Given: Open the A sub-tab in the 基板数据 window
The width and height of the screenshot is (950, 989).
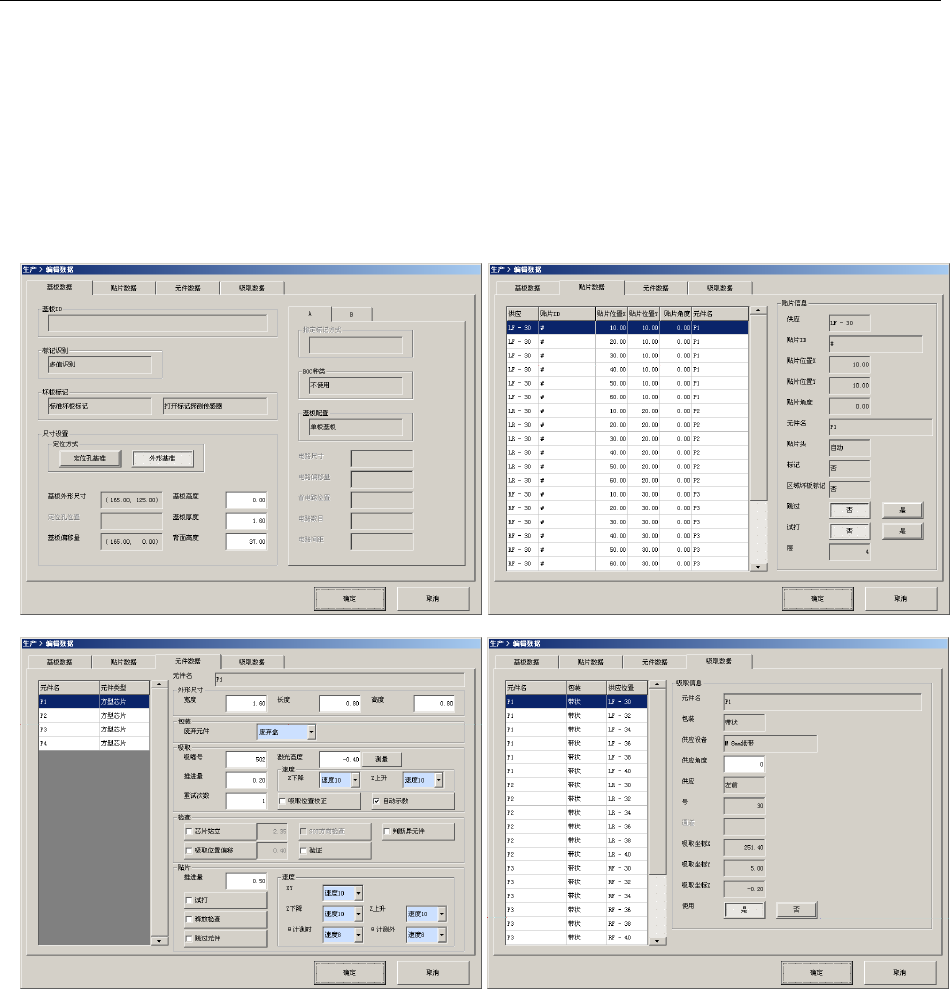Looking at the screenshot, I should click(x=310, y=313).
